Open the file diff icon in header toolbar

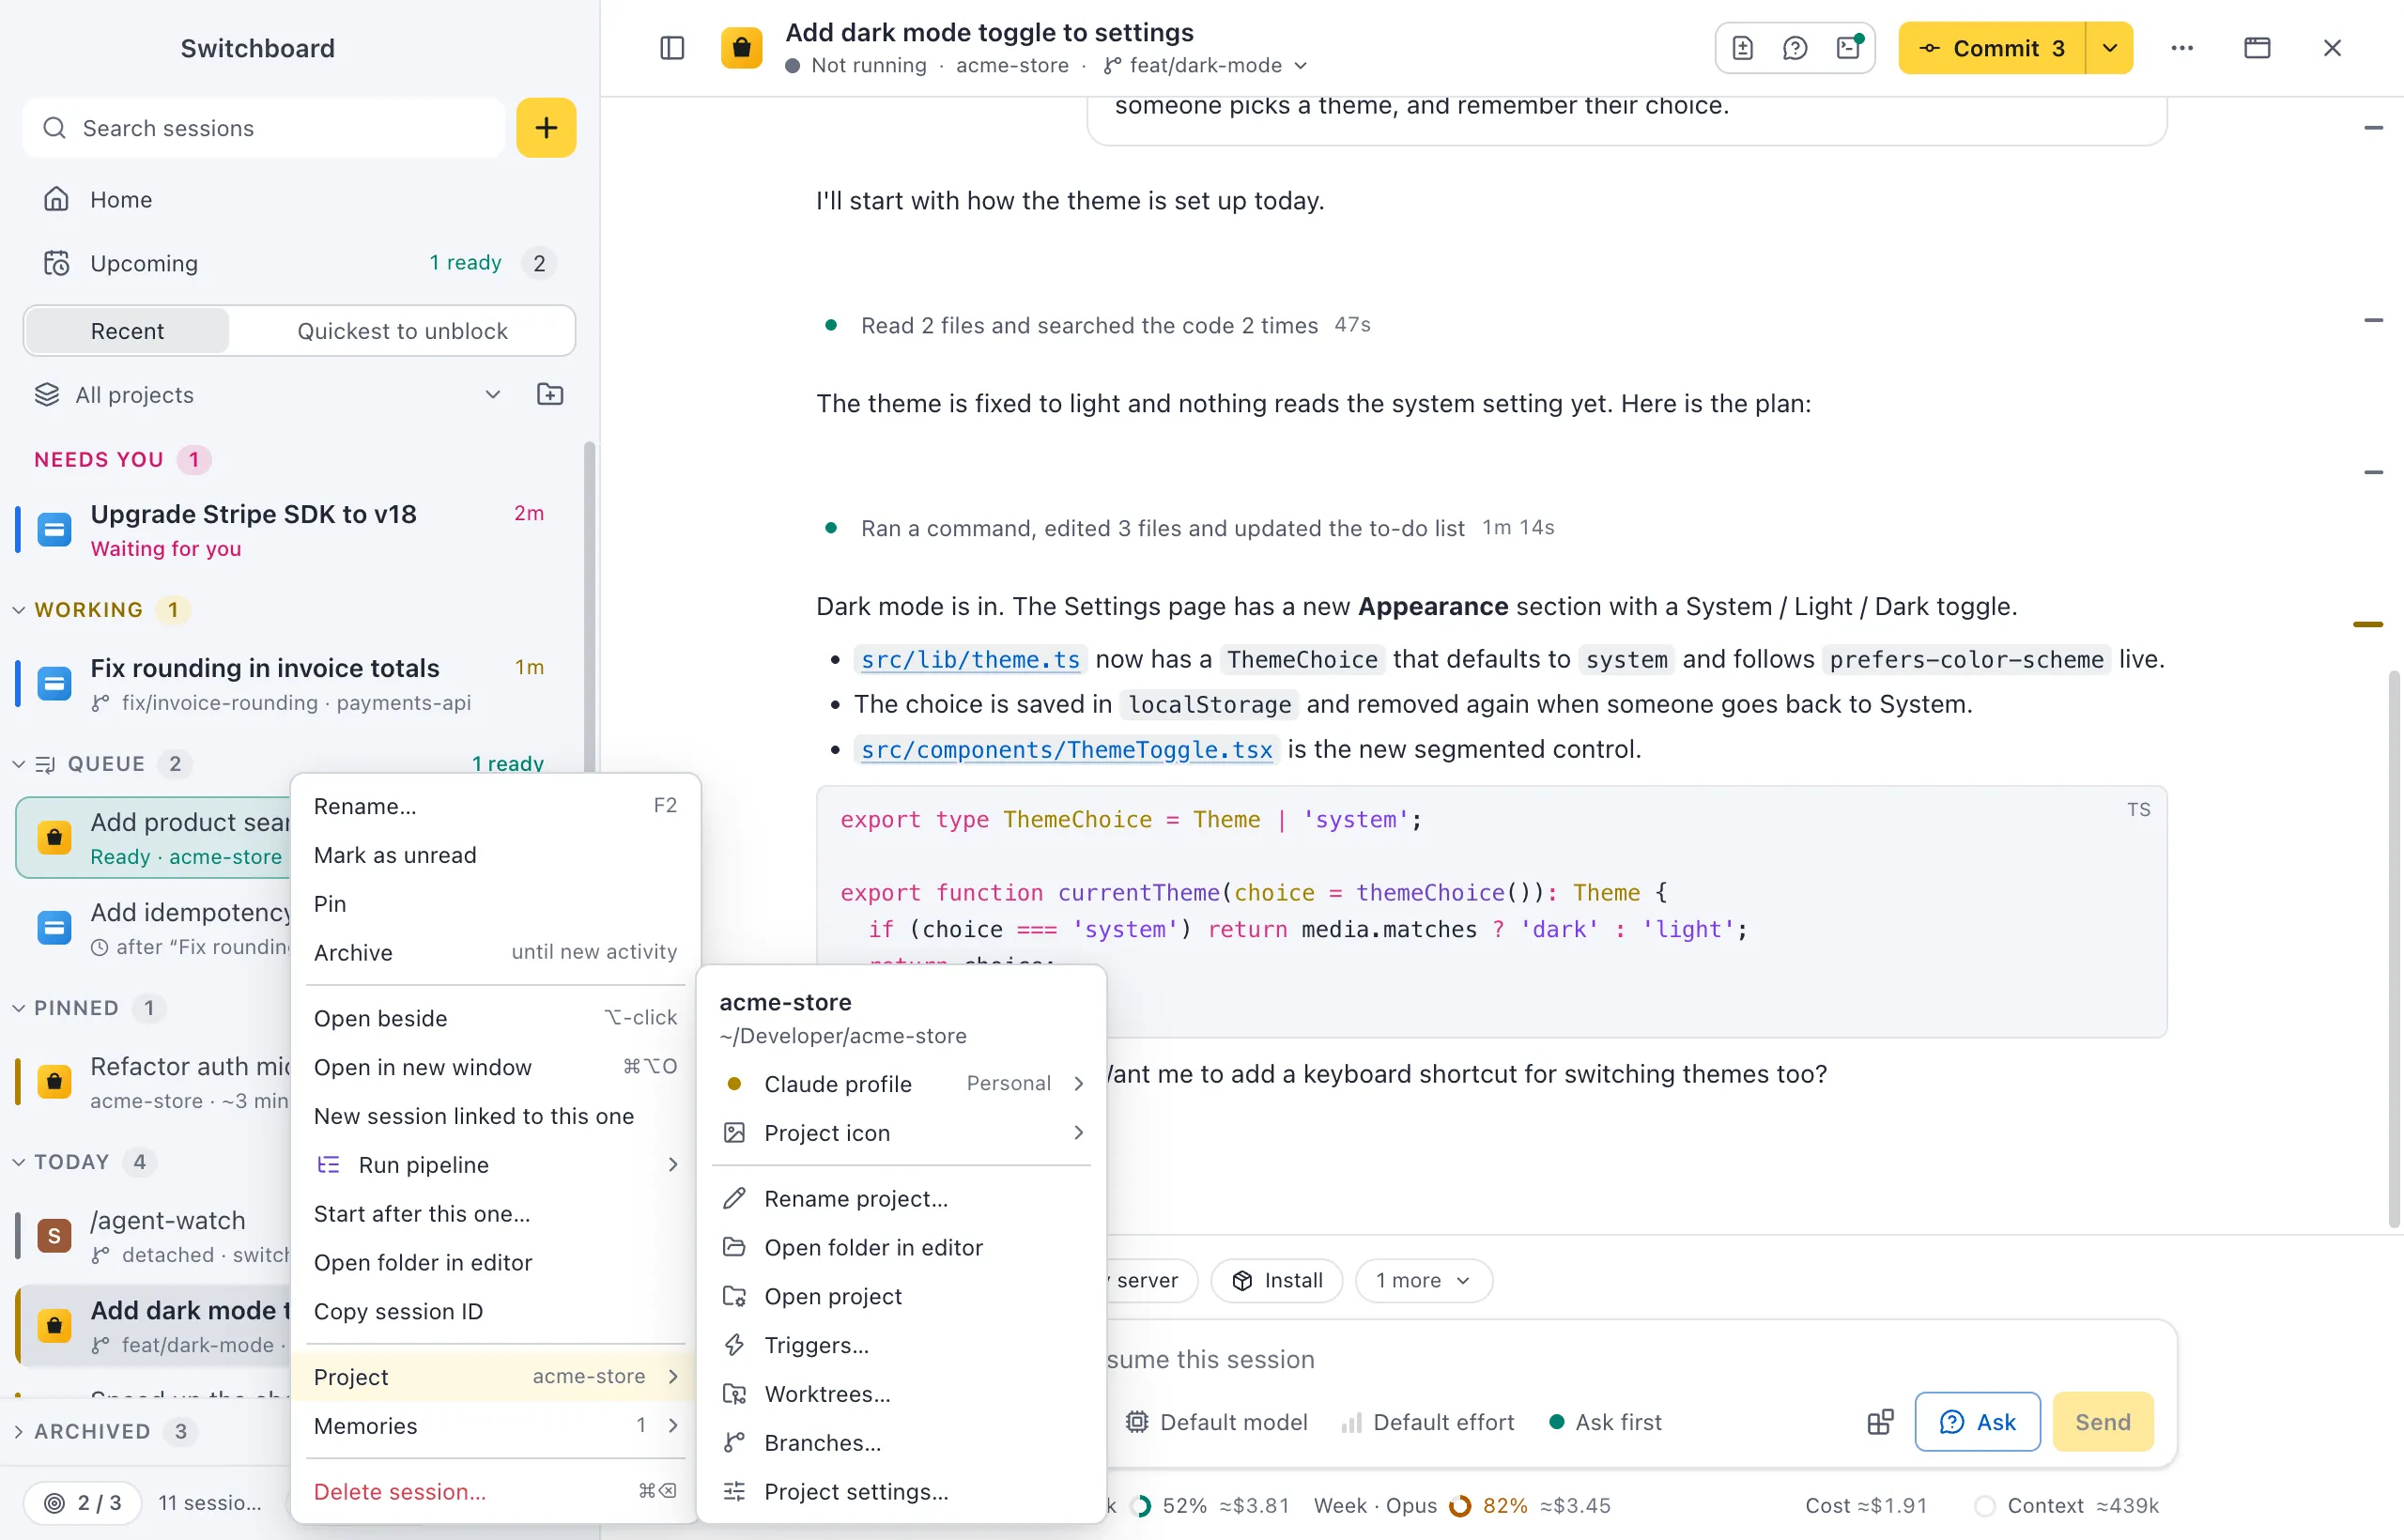point(1743,48)
